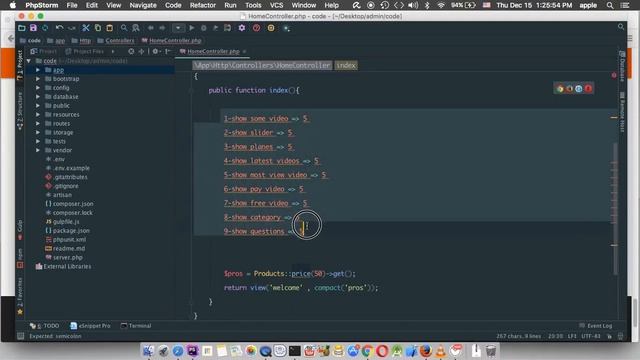Open External Libraries node
The height and width of the screenshot is (360, 640).
point(63,267)
